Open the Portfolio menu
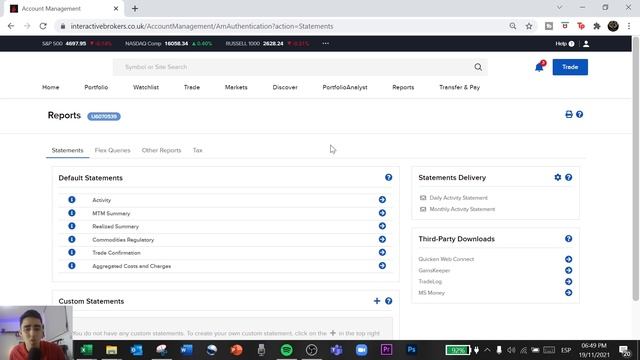The height and width of the screenshot is (360, 640). pos(96,87)
